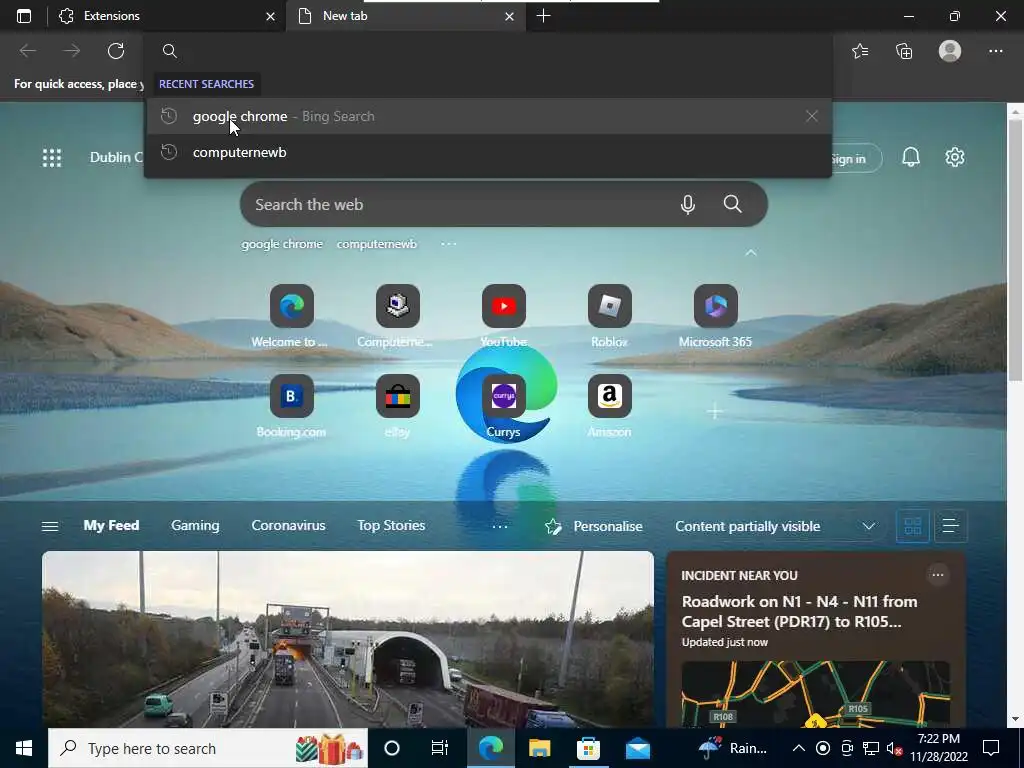Click the search magnifier in web search box

pos(733,204)
